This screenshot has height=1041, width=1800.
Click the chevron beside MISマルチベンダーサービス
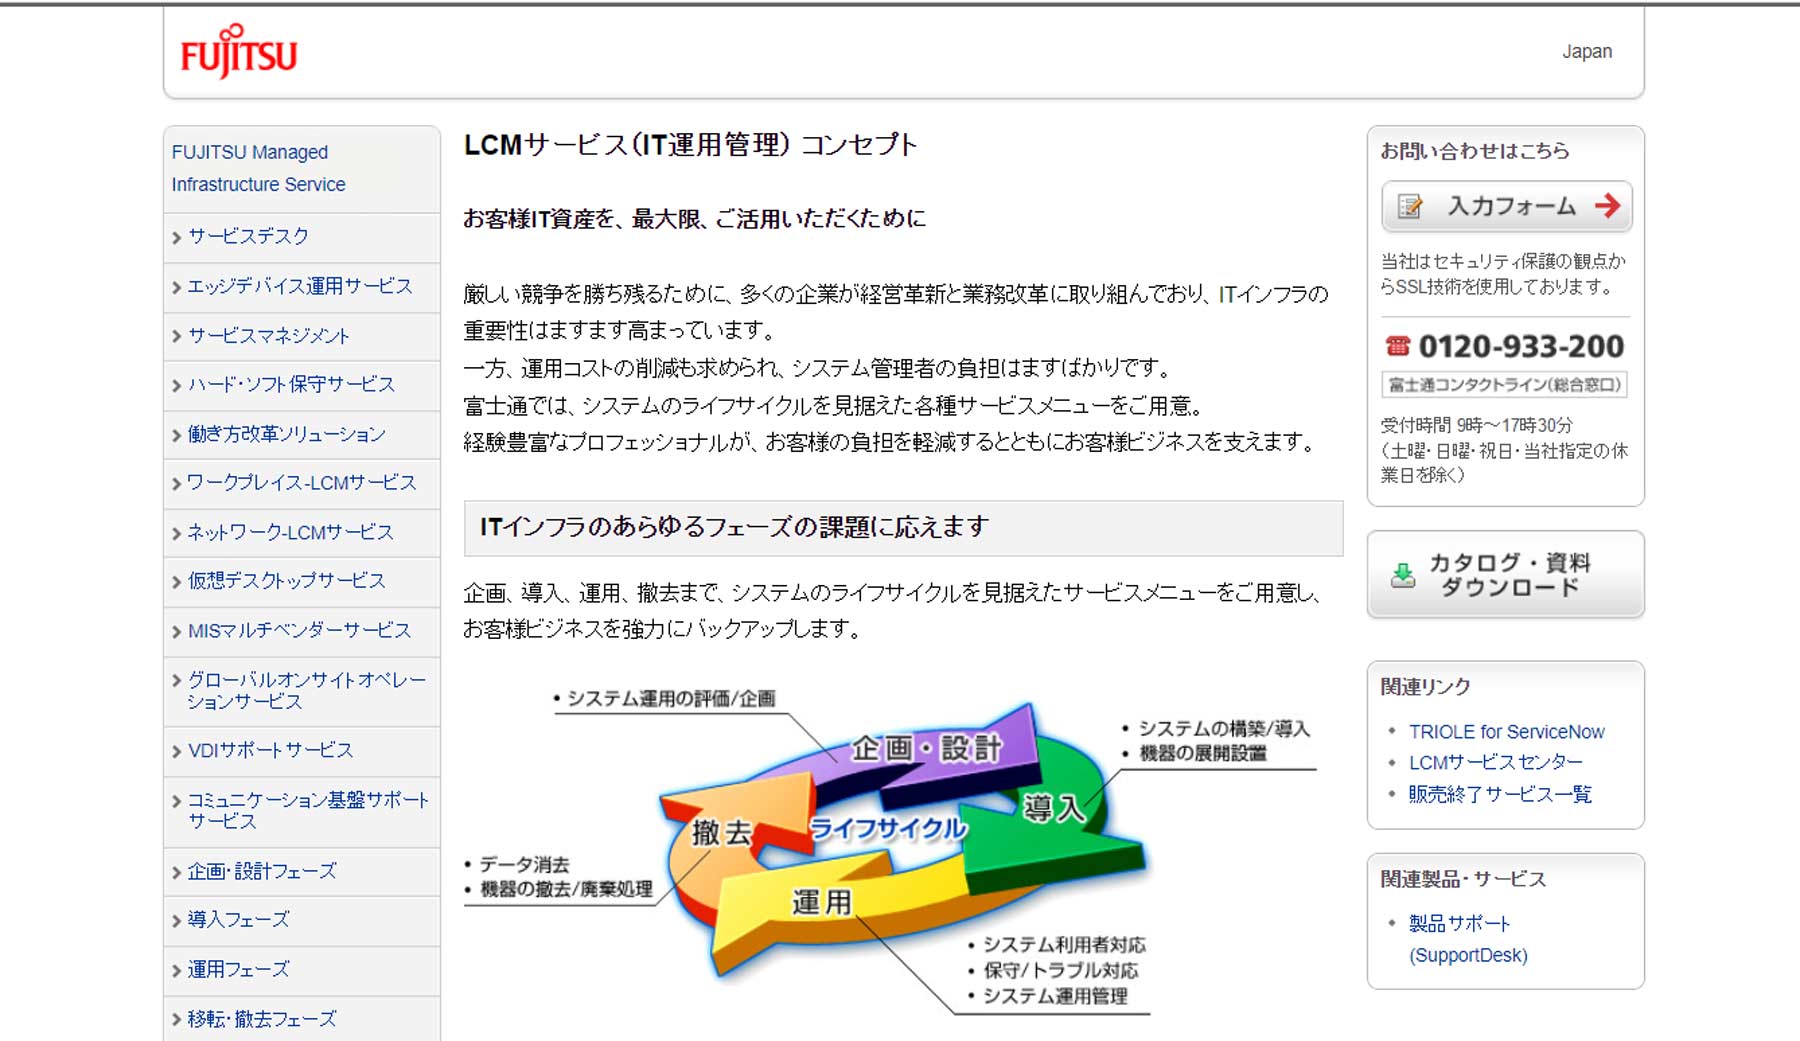(176, 631)
